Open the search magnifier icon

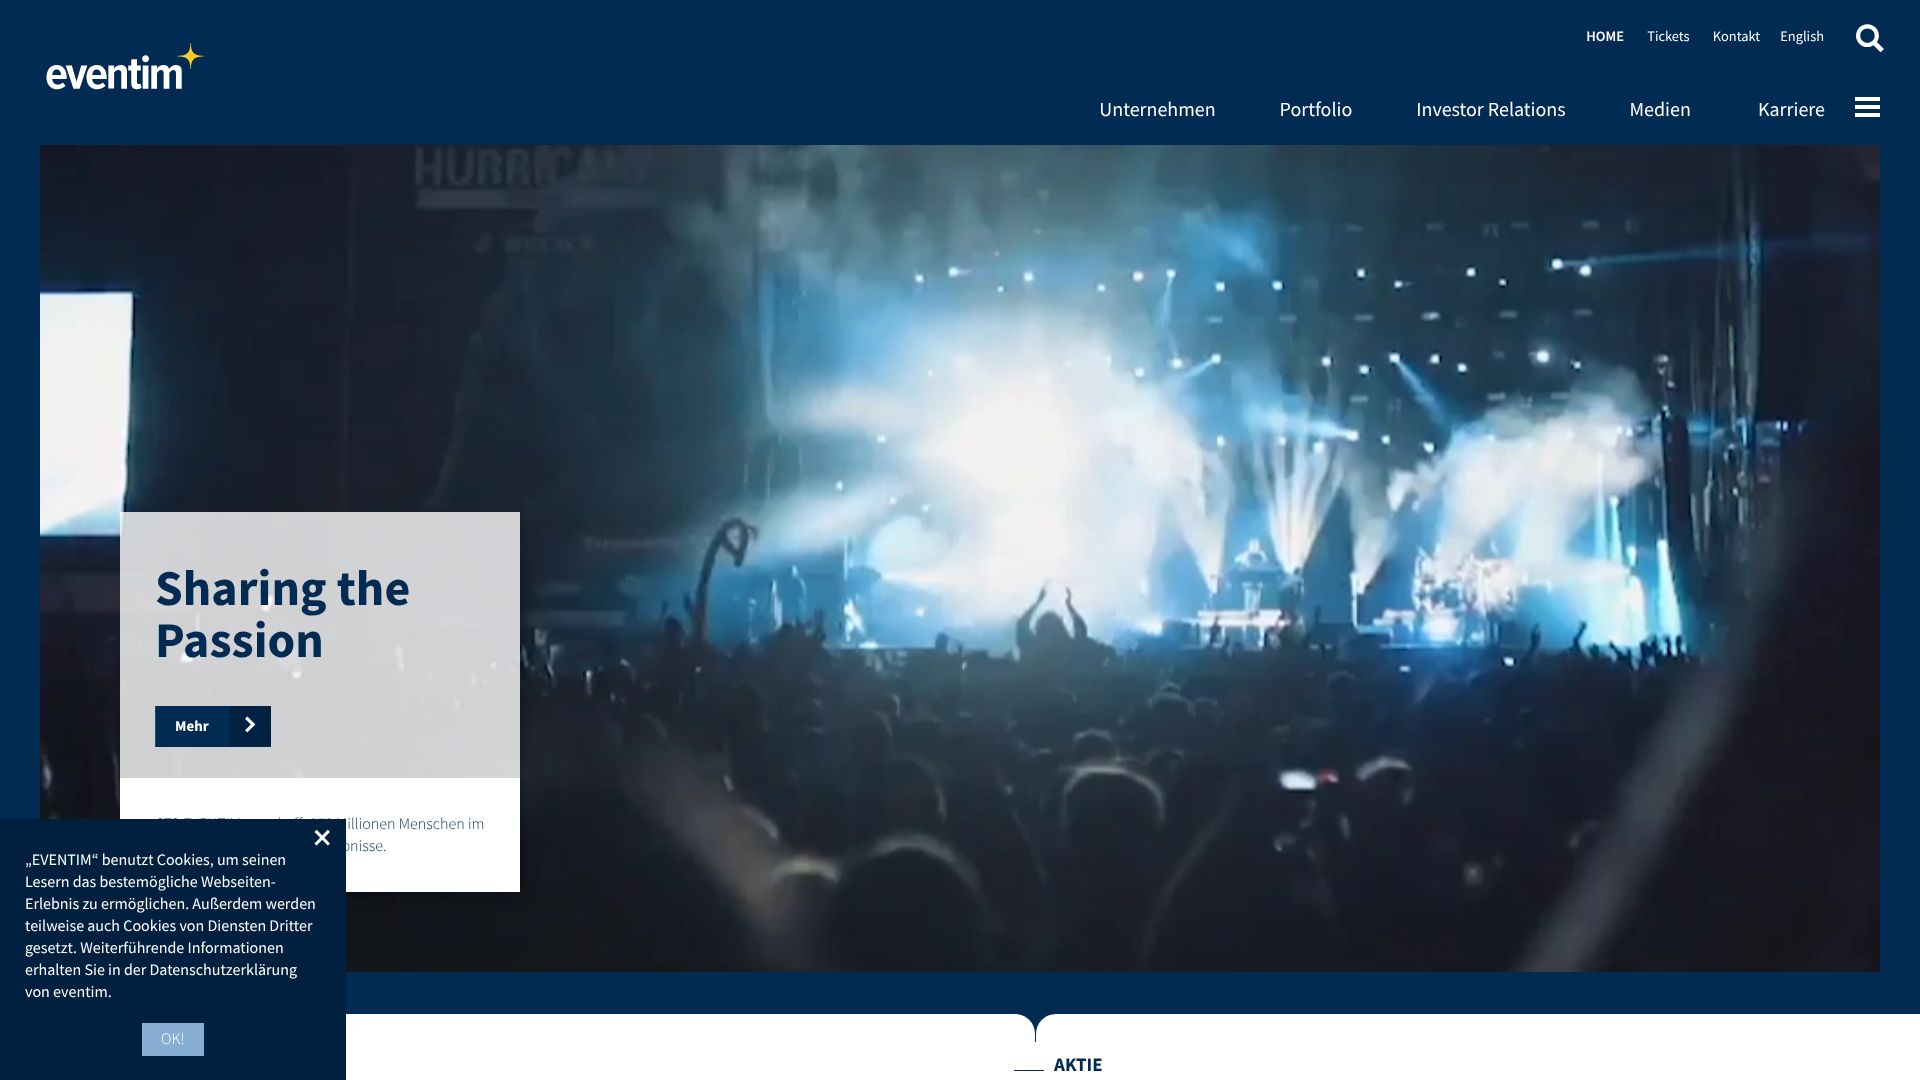(x=1869, y=38)
